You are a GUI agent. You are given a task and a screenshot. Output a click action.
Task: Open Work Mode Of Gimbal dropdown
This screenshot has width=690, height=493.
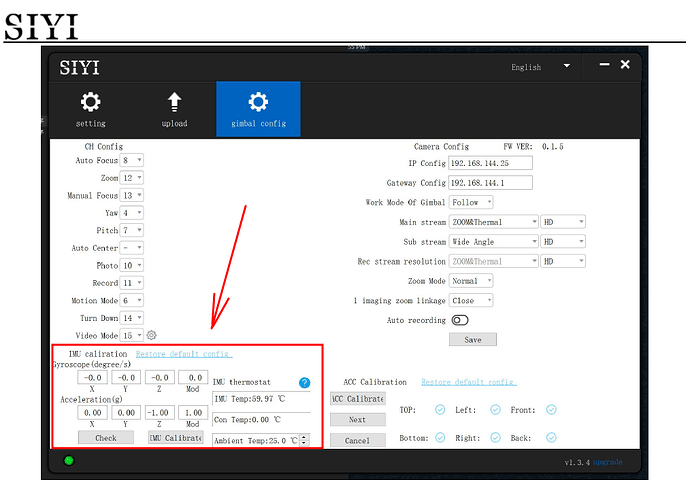471,202
